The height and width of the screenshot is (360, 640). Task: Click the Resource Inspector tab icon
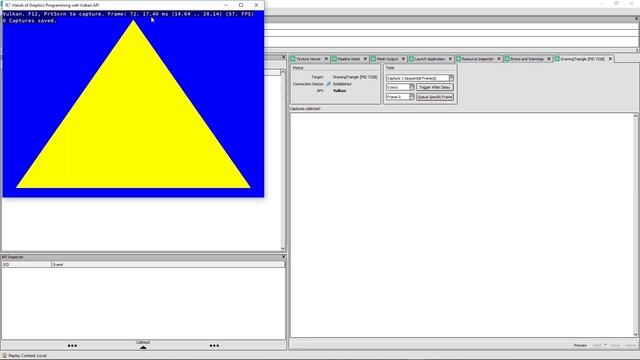click(x=458, y=59)
